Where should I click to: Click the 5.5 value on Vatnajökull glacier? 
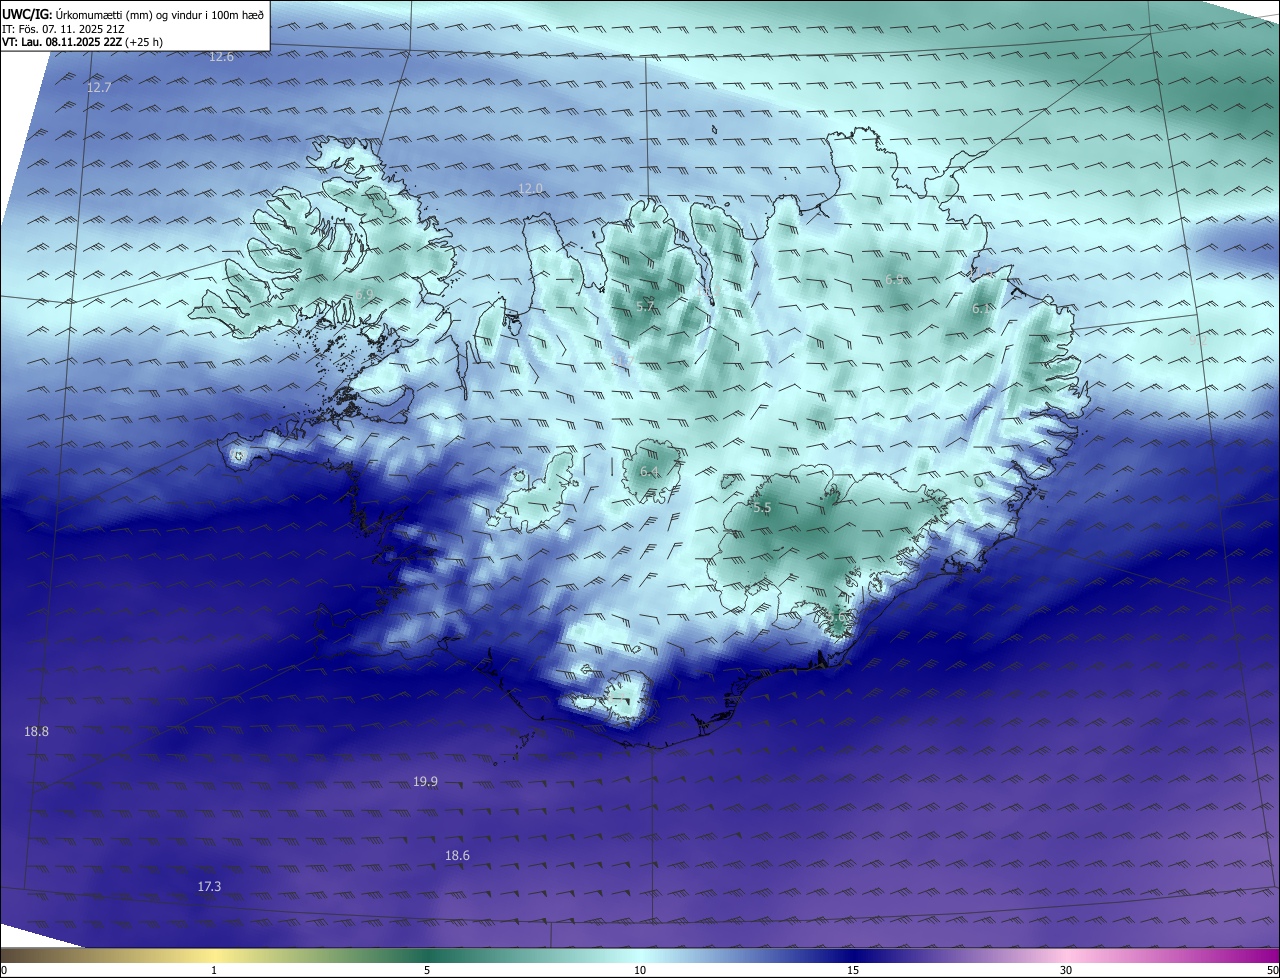pos(762,508)
